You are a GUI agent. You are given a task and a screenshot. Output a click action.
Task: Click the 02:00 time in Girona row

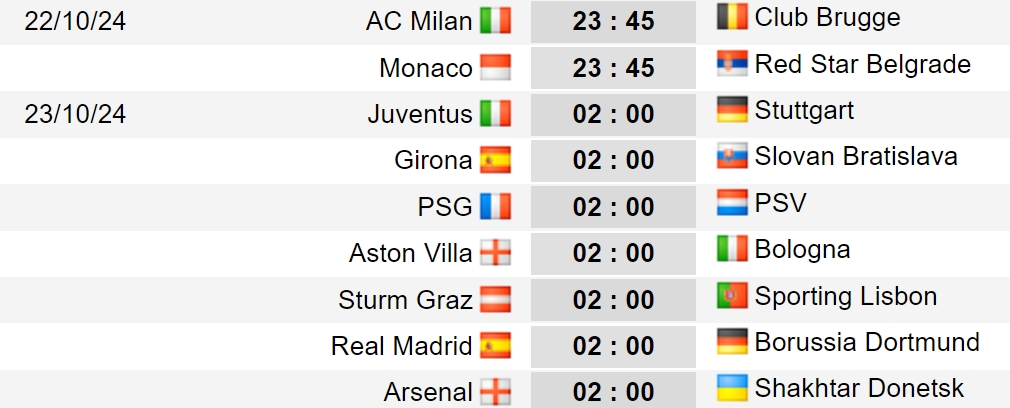coord(613,160)
